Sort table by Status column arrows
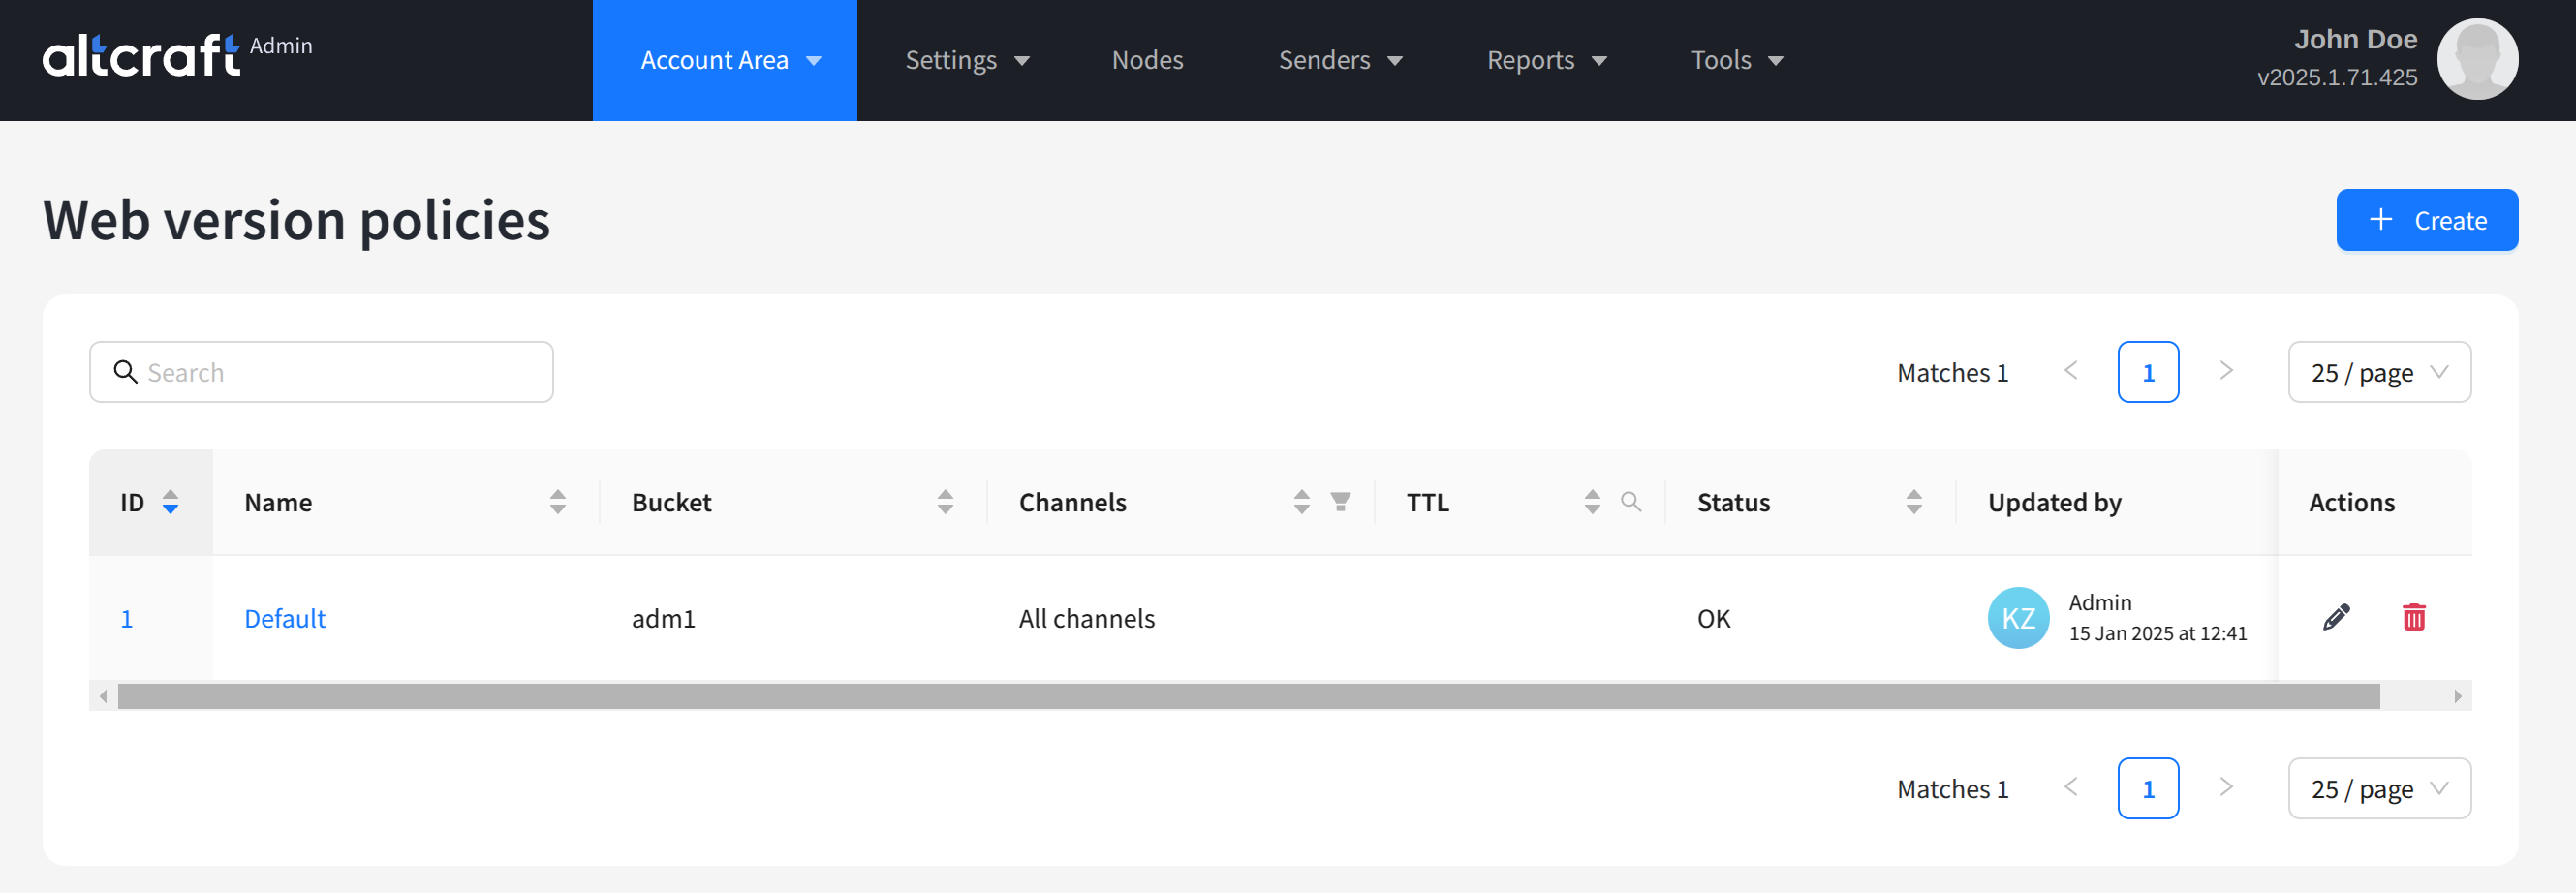The height and width of the screenshot is (893, 2576). tap(1913, 502)
